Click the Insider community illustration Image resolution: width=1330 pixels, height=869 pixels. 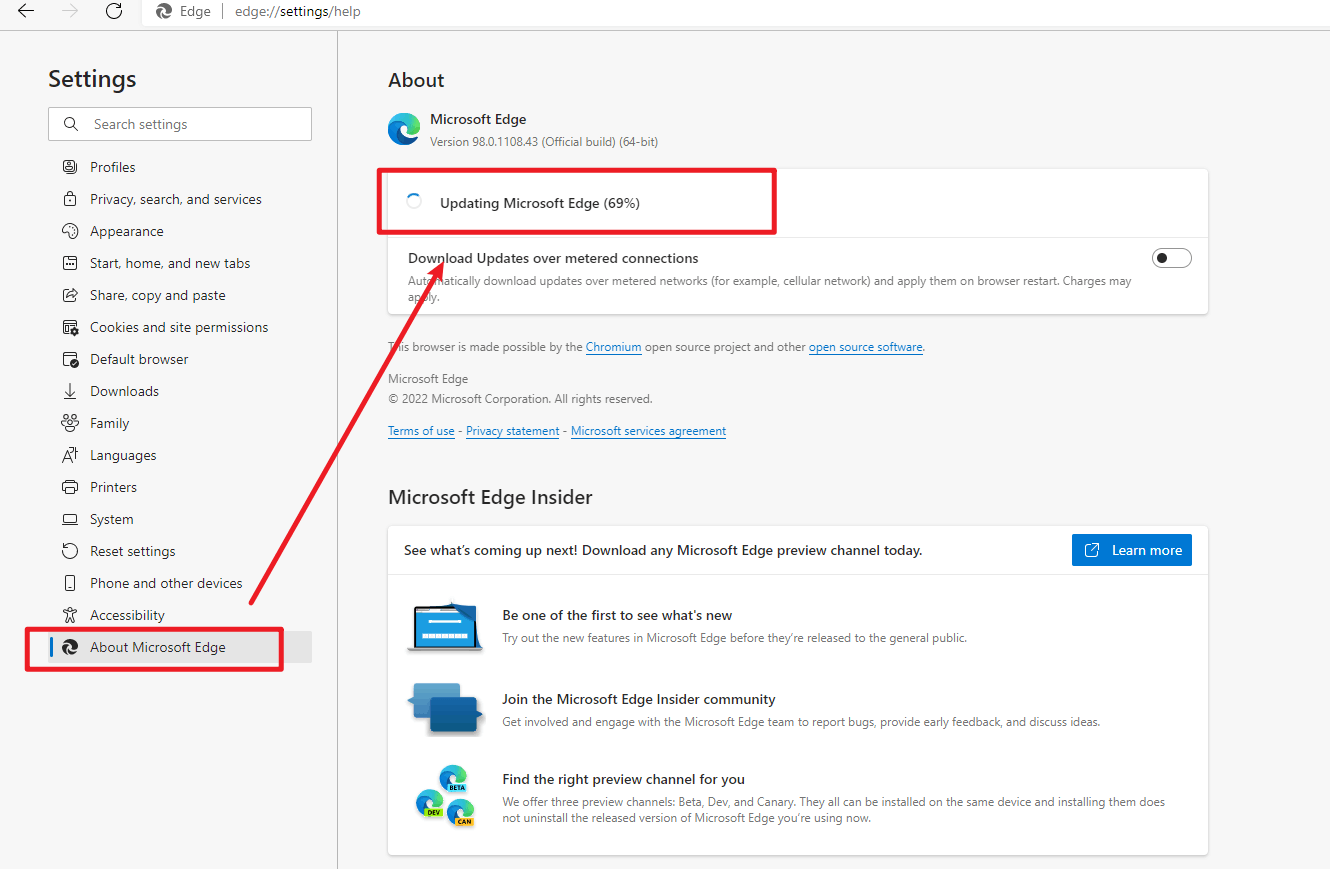point(445,709)
